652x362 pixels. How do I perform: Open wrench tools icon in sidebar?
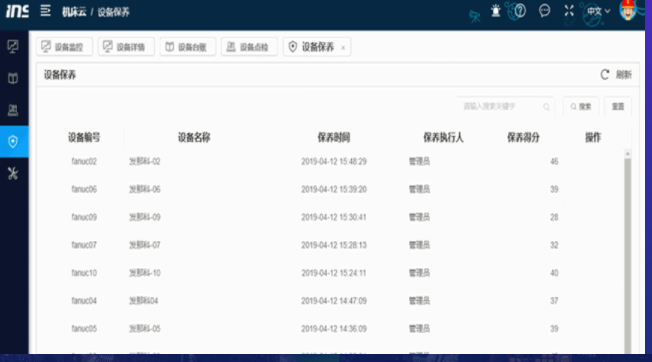tap(13, 173)
